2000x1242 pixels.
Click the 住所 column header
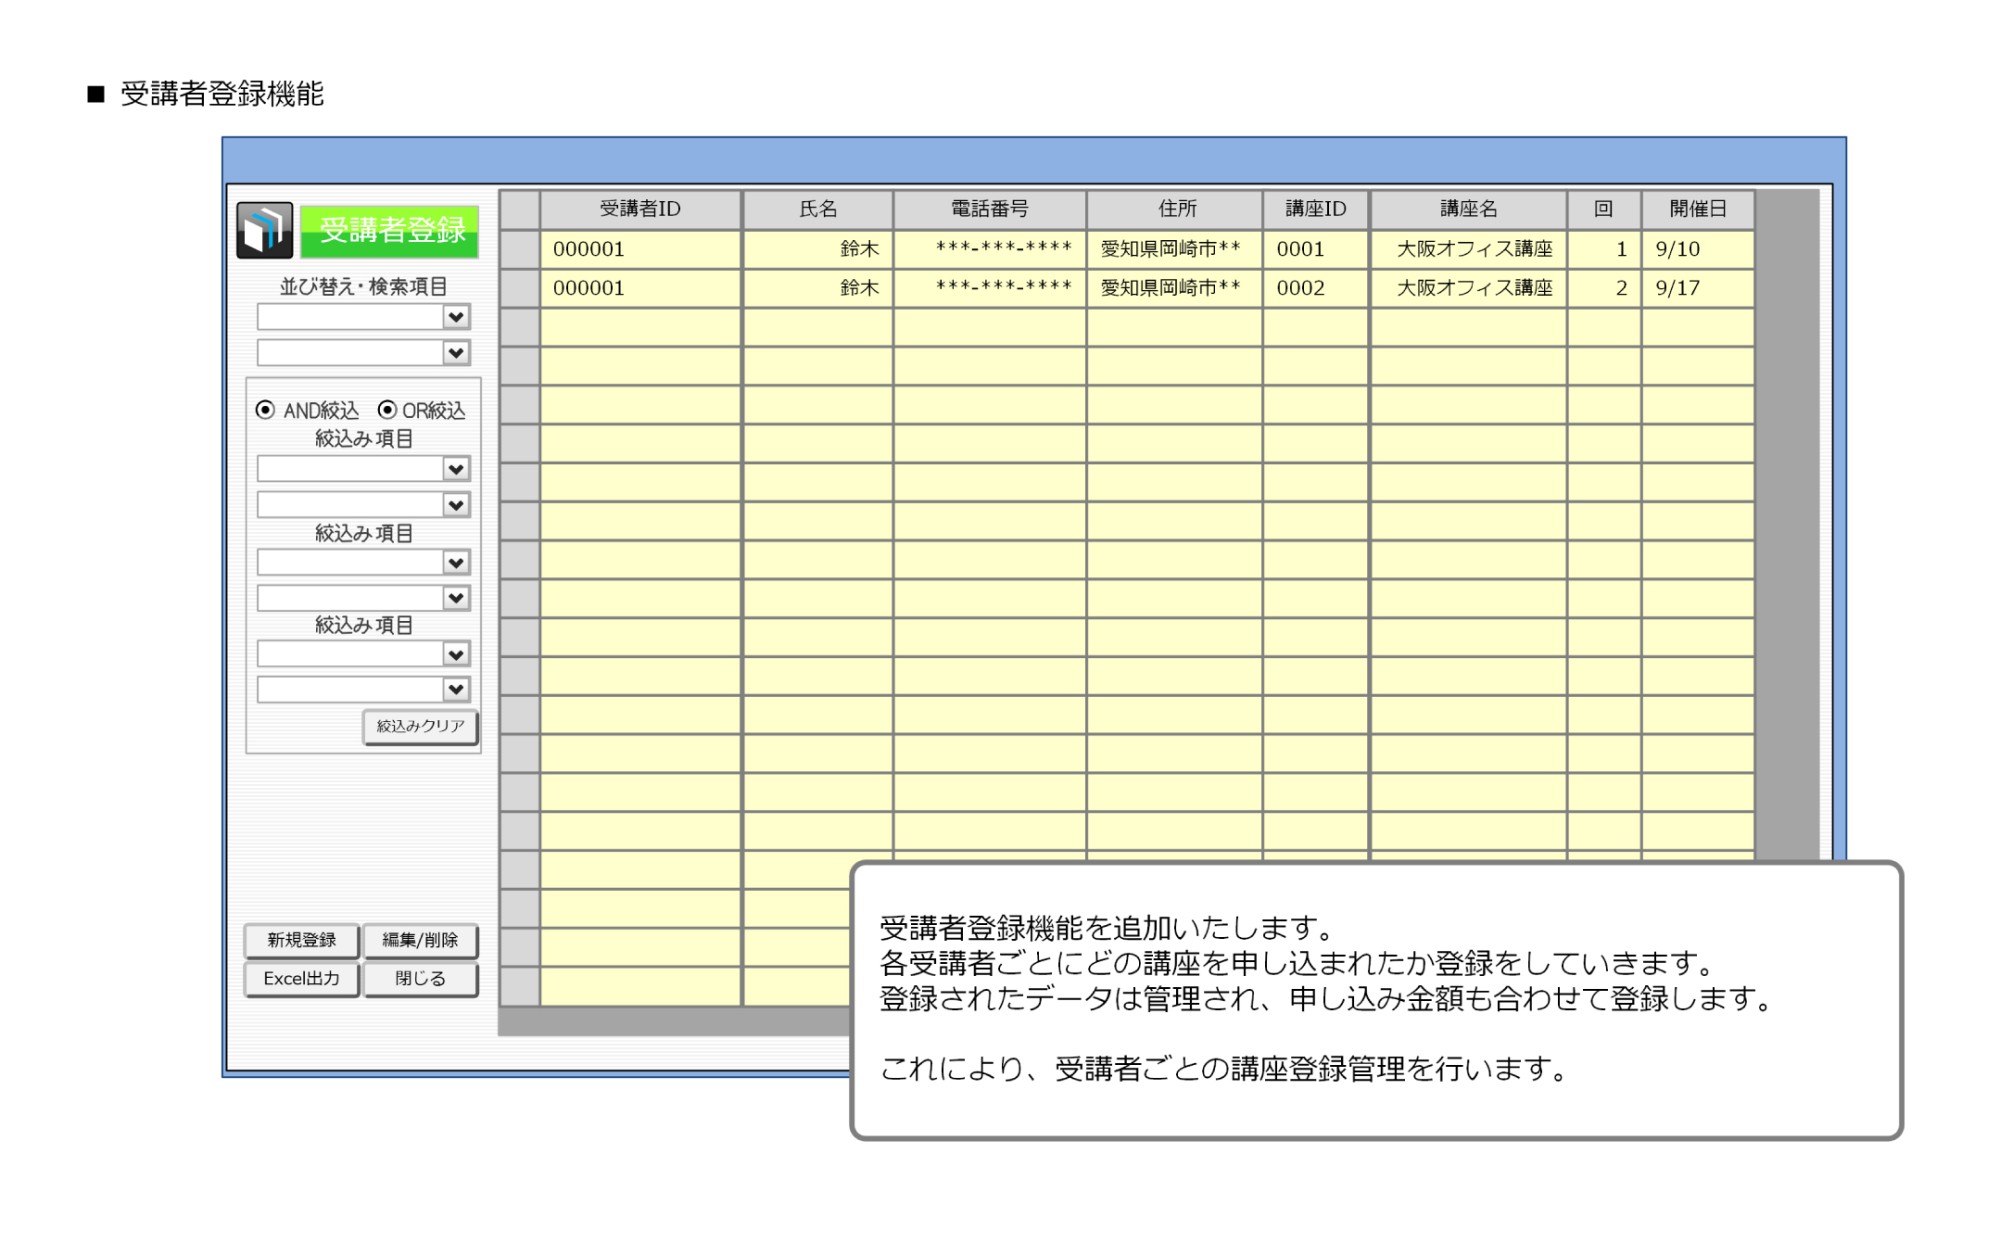(1175, 209)
